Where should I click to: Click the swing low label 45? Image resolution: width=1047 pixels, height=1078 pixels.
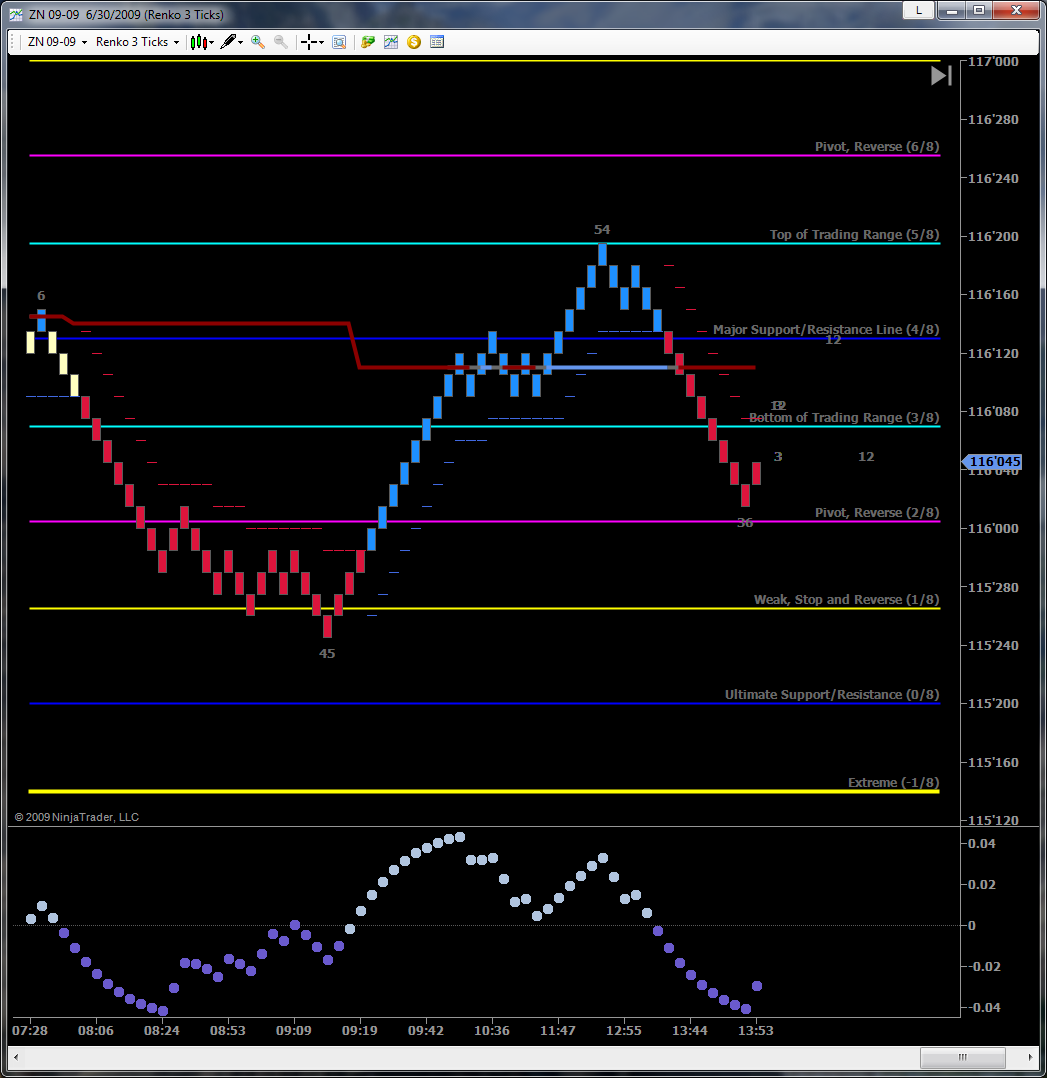pyautogui.click(x=327, y=653)
